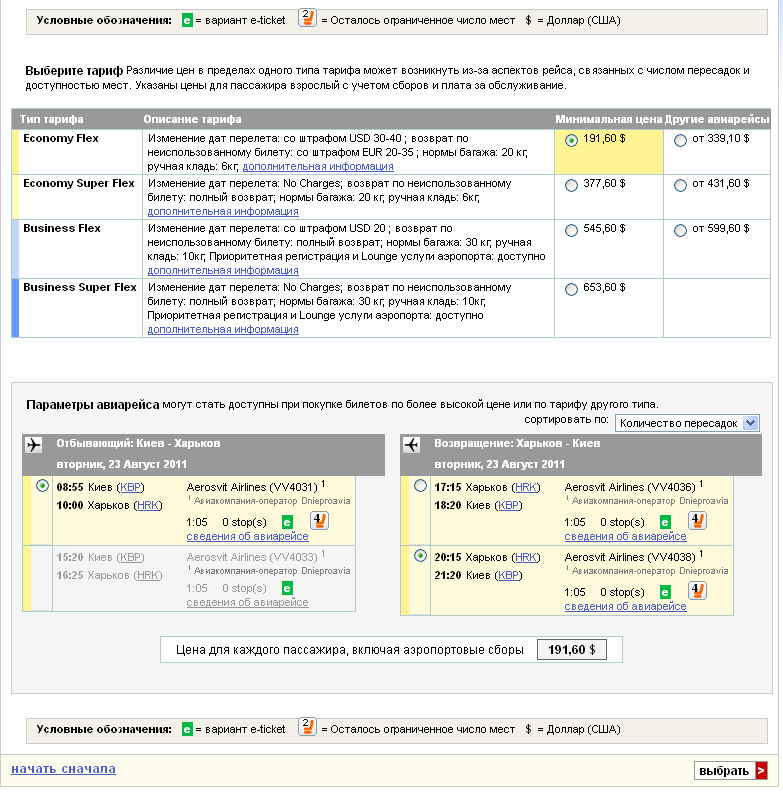Click e-ticket icon for flight VV4036
Image resolution: width=783 pixels, height=806 pixels.
665,521
